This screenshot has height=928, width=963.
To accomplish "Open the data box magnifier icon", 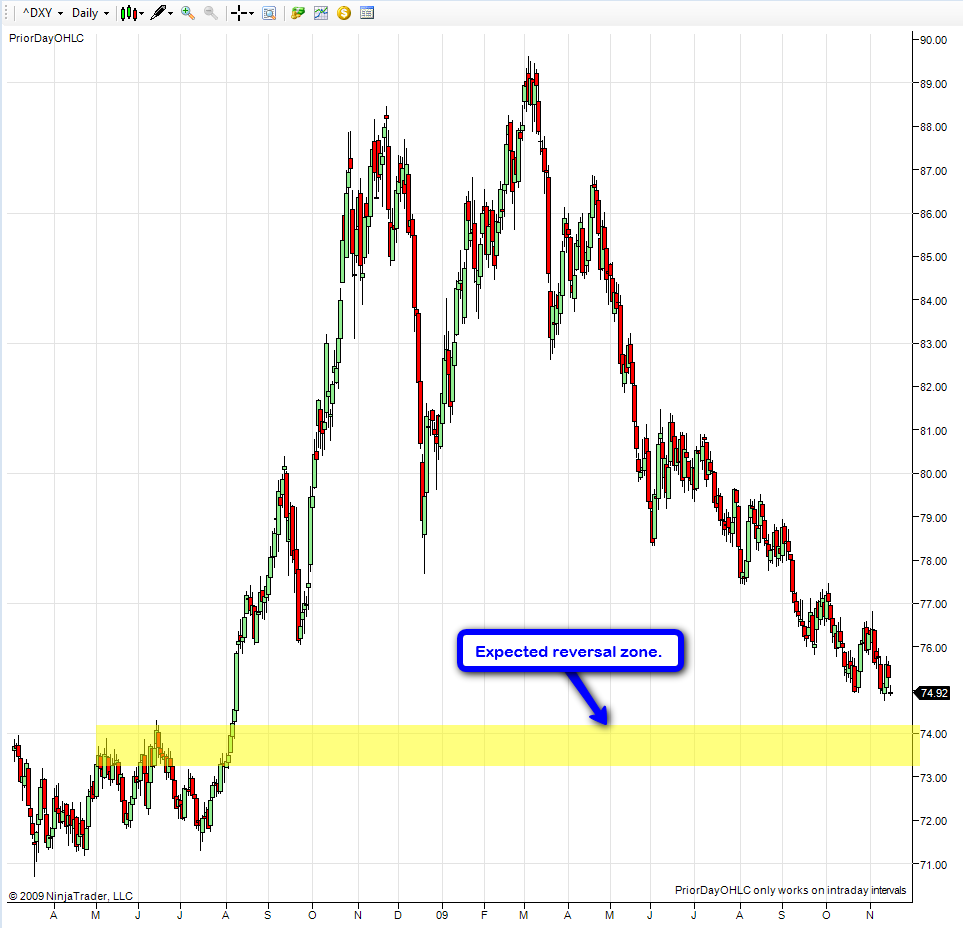I will point(269,13).
